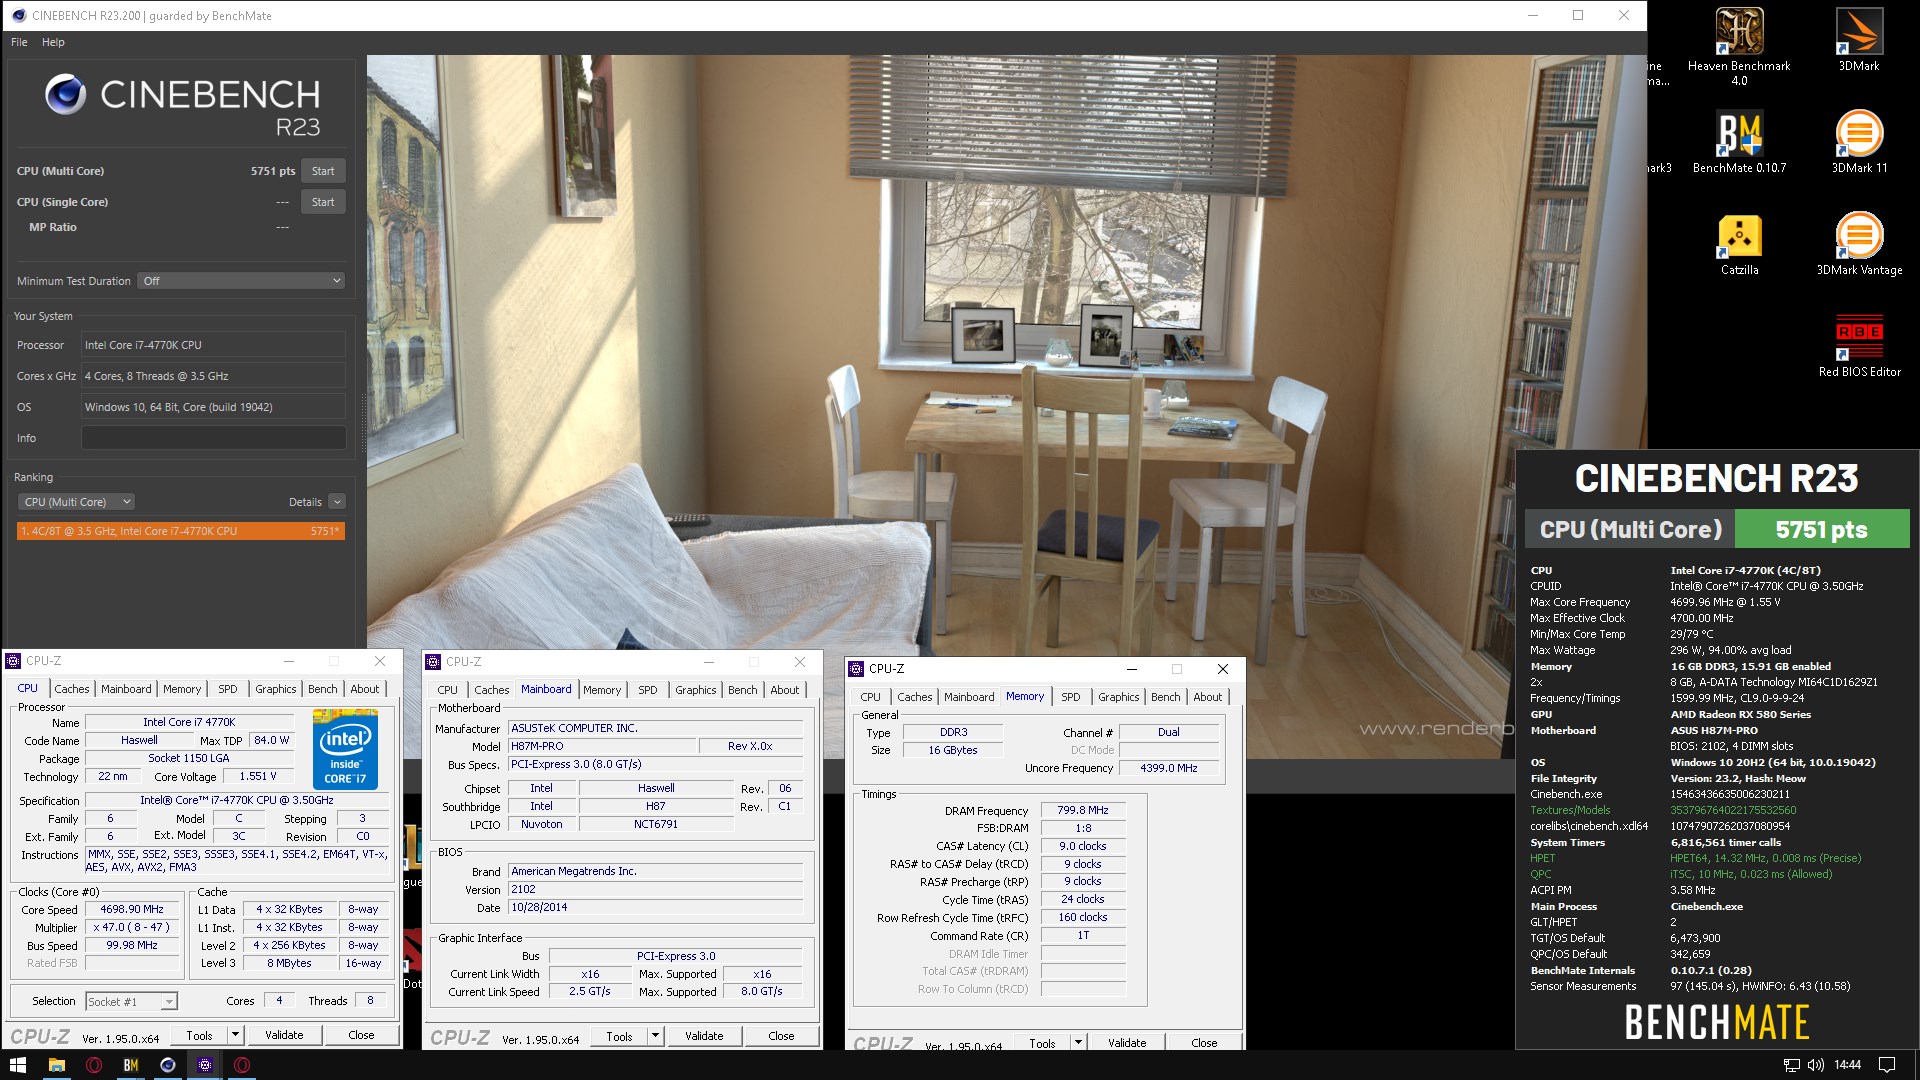
Task: Click the last Opera icon in taskbar
Action: tap(241, 1065)
